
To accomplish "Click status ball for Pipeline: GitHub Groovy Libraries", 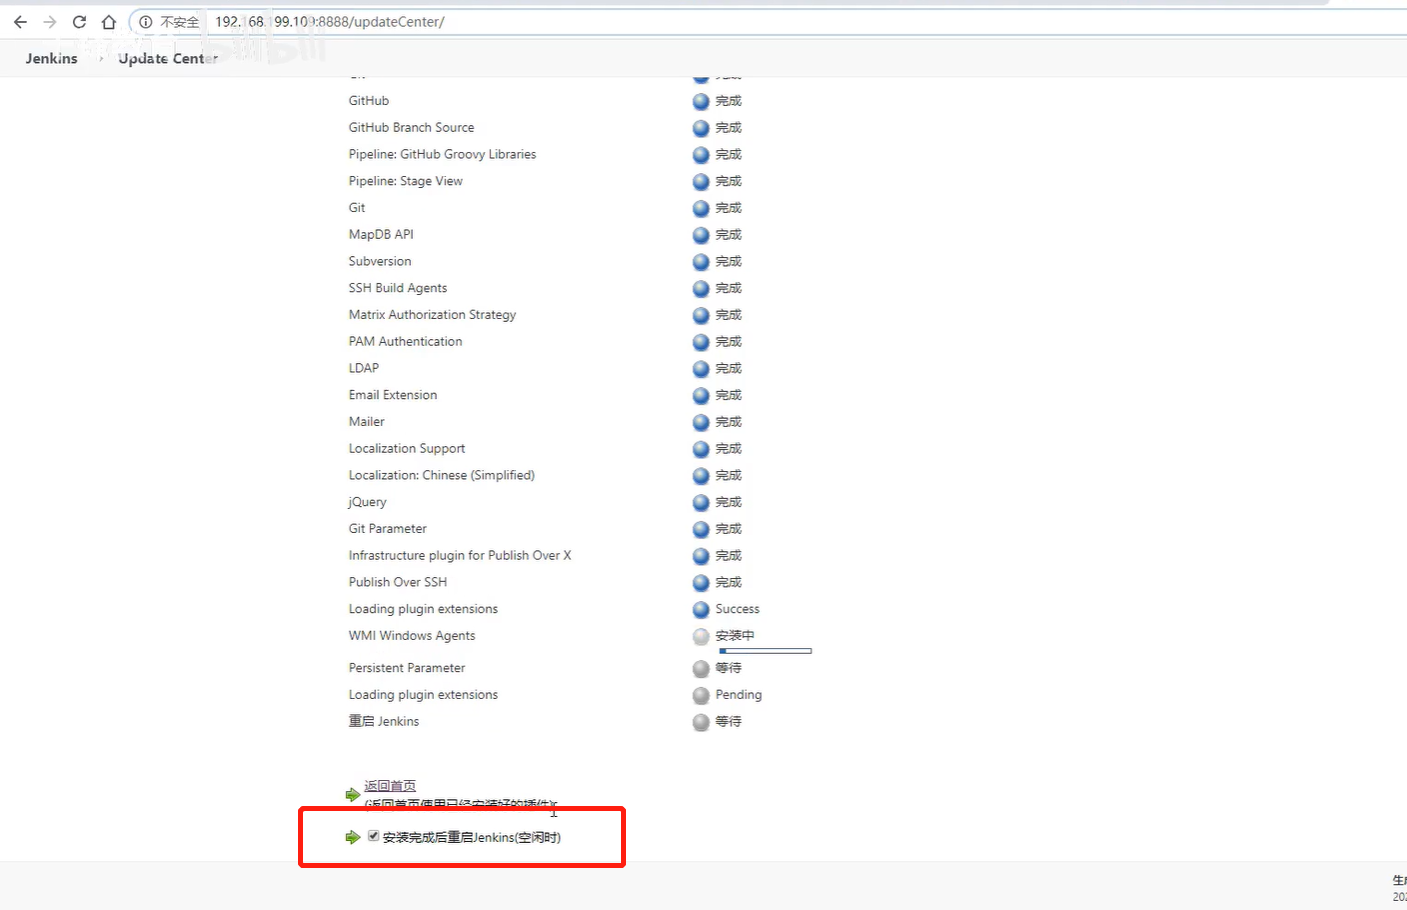I will (x=701, y=155).
